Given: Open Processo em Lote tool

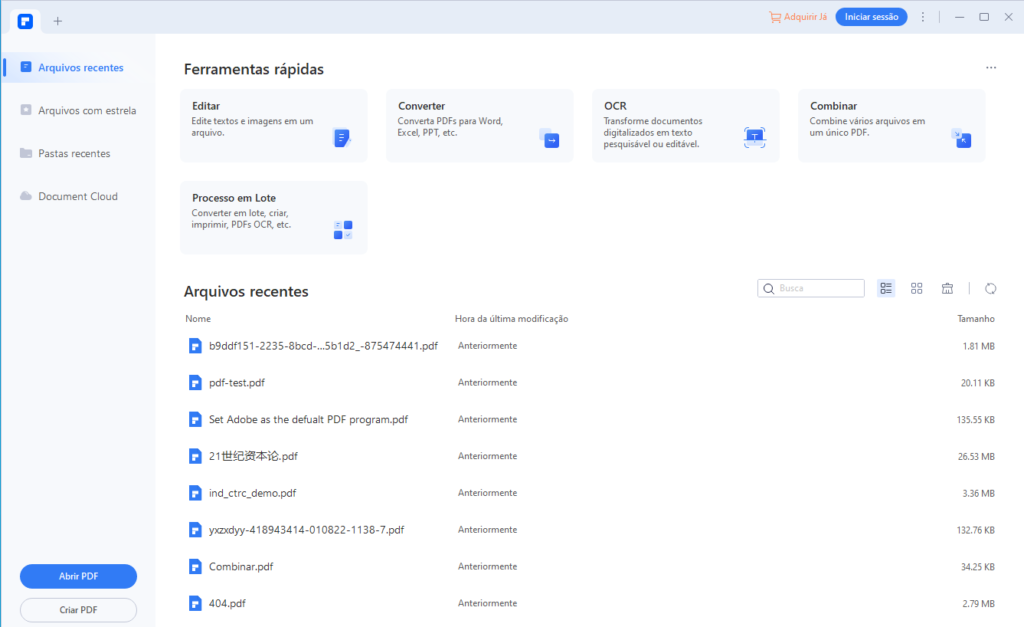Looking at the screenshot, I should (273, 217).
